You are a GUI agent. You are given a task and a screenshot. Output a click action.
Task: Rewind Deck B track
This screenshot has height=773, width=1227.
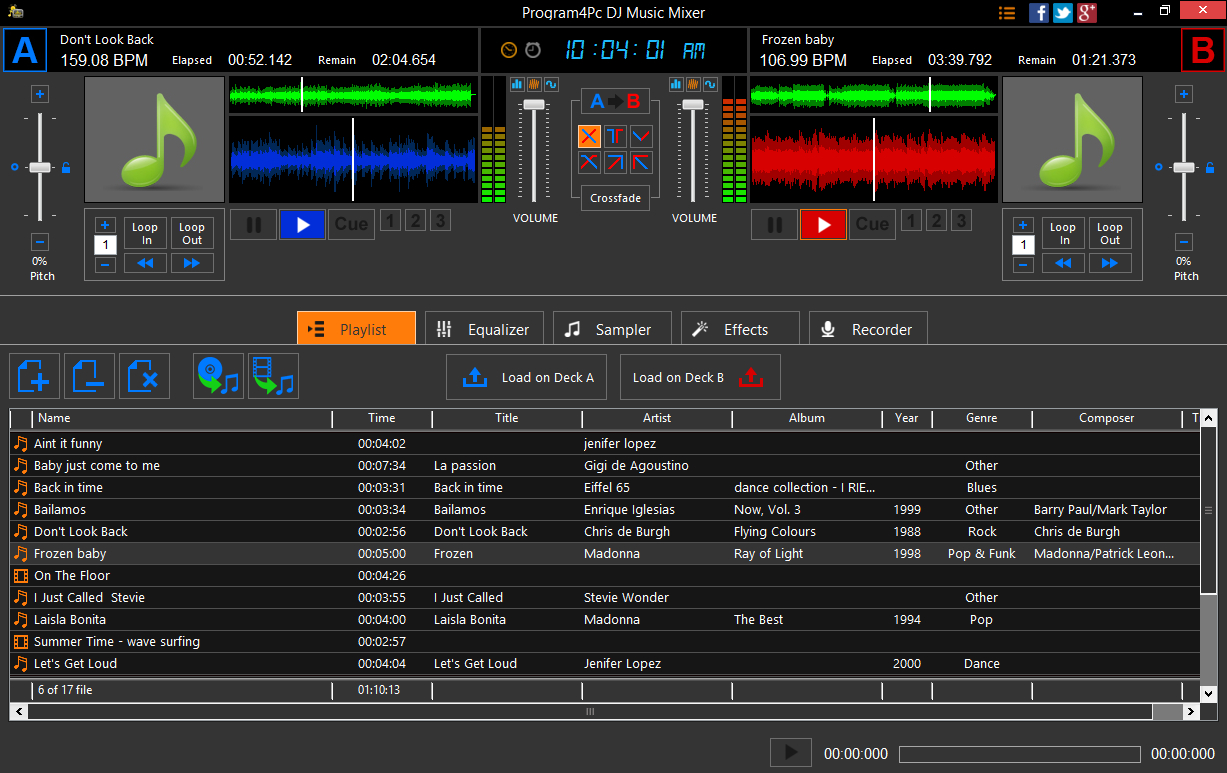[x=1063, y=263]
